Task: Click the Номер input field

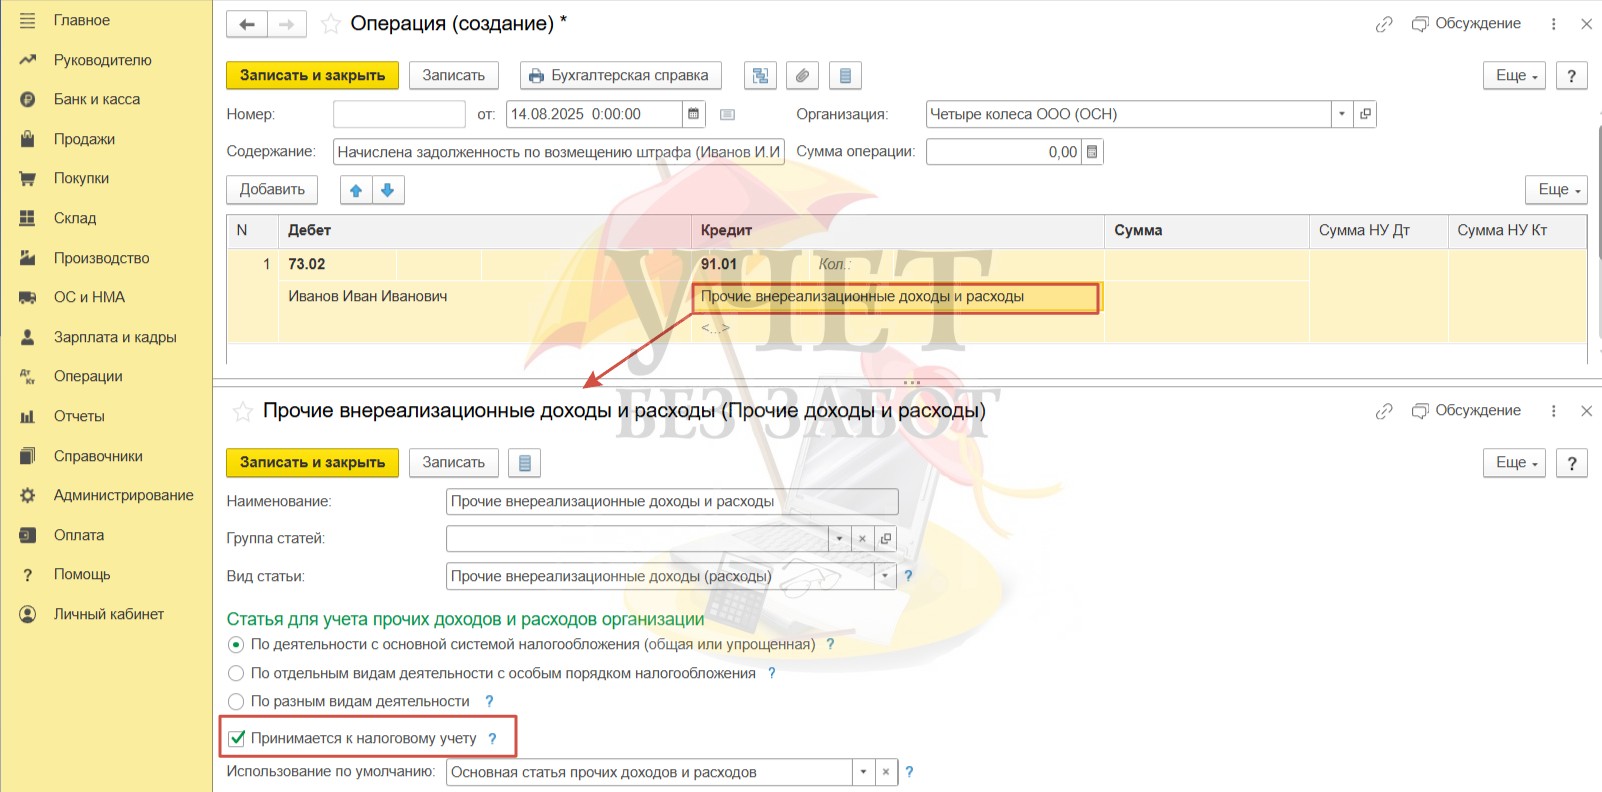Action: pos(399,114)
